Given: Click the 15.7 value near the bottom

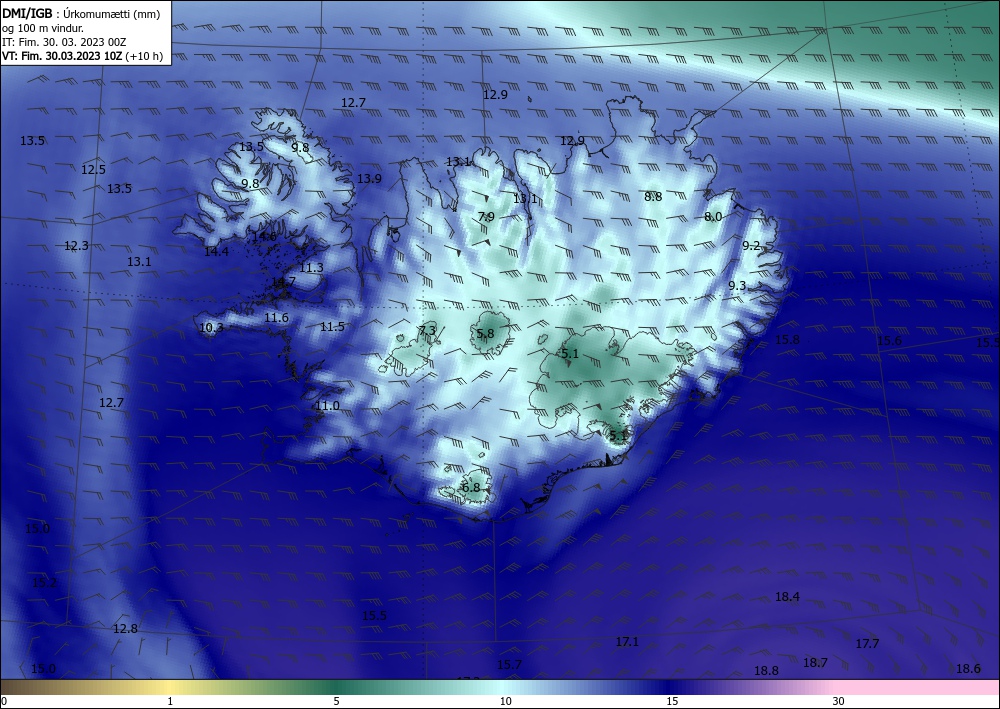Looking at the screenshot, I should (509, 665).
